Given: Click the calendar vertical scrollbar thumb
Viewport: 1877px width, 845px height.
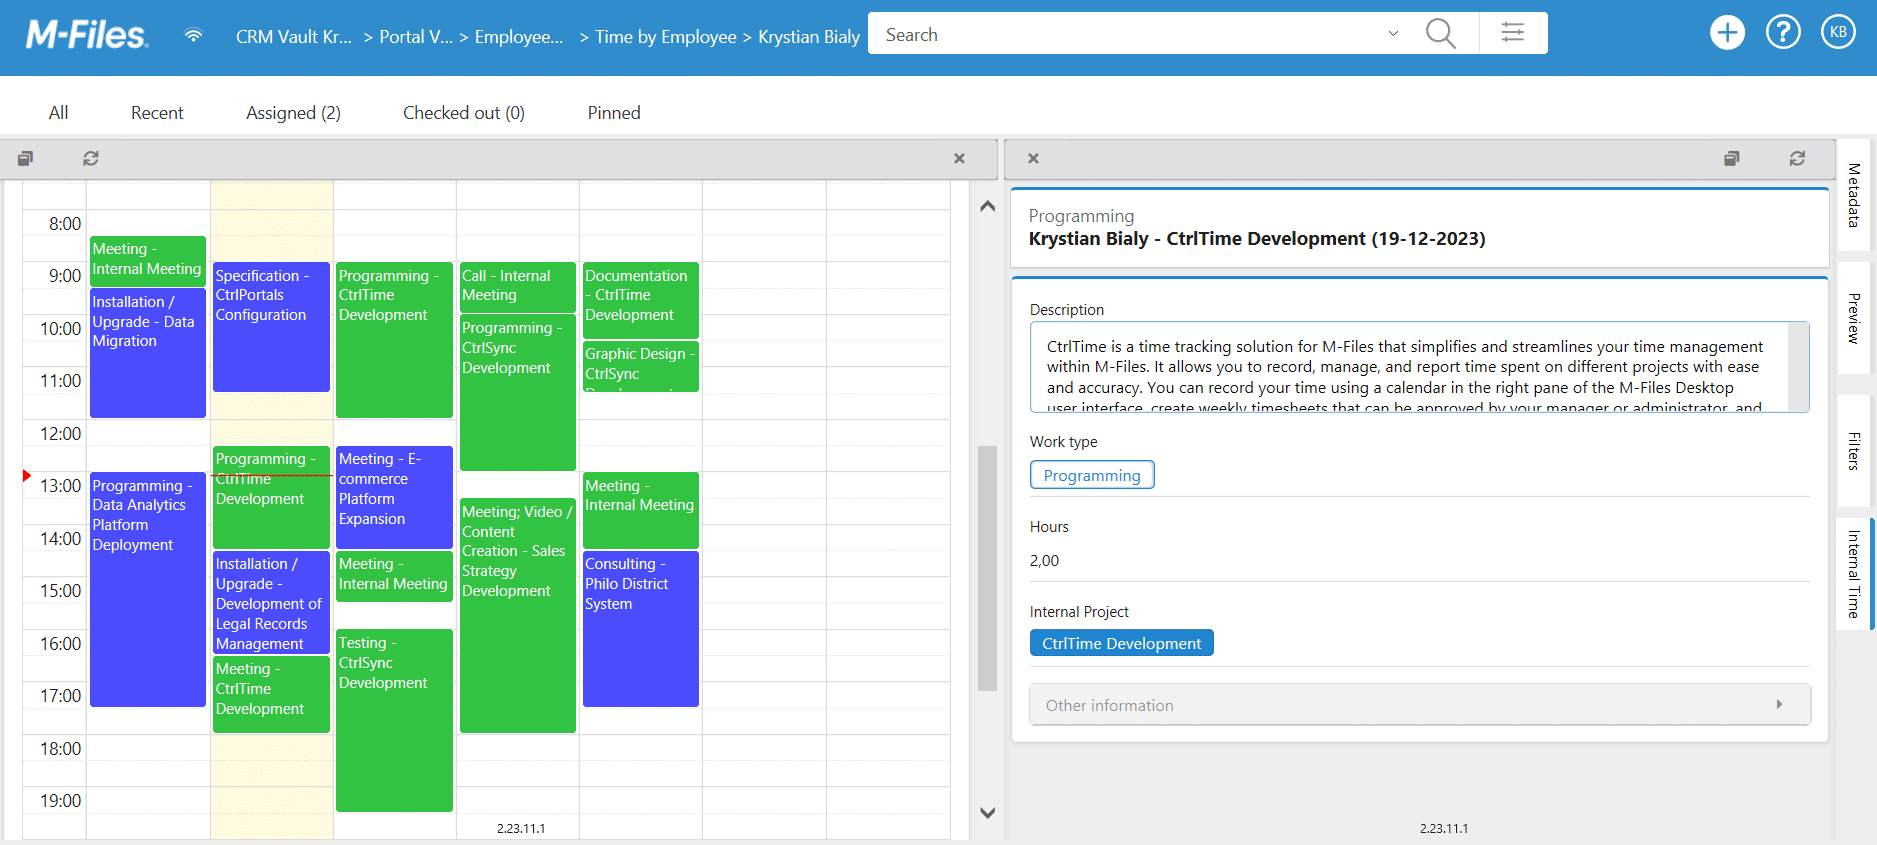Looking at the screenshot, I should coord(987,568).
